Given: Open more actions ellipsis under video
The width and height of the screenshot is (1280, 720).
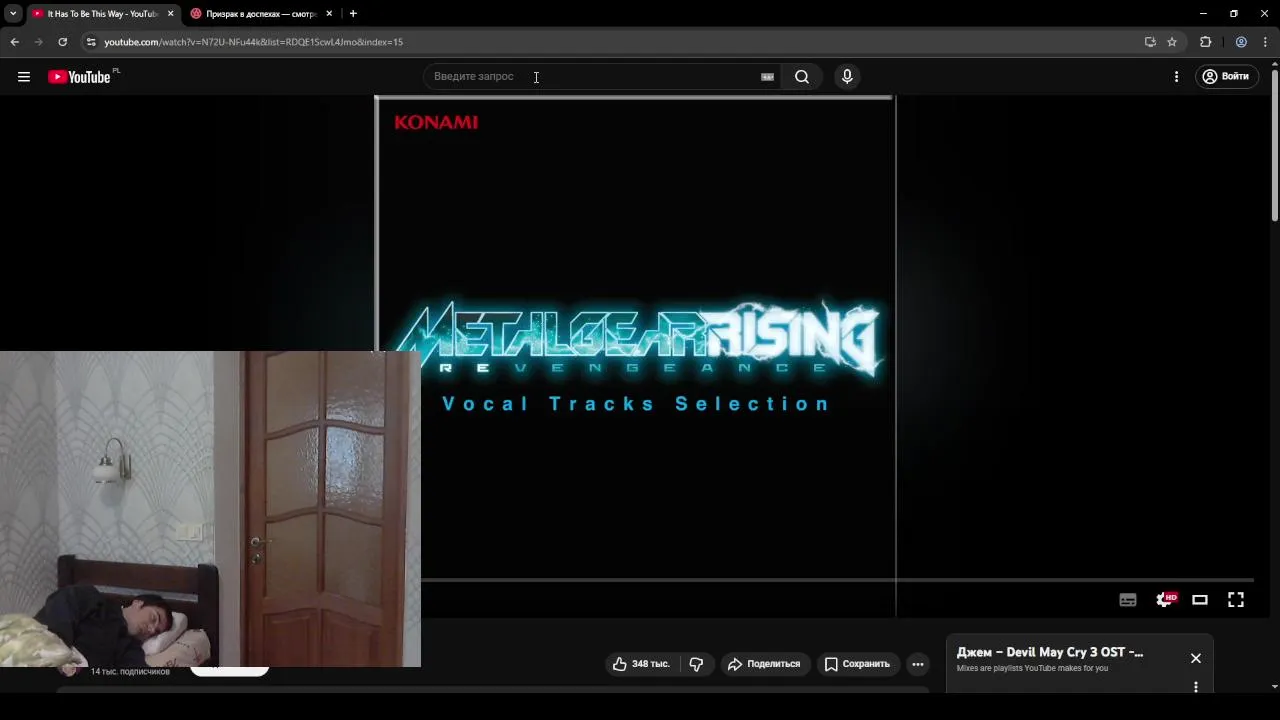Looking at the screenshot, I should point(918,664).
